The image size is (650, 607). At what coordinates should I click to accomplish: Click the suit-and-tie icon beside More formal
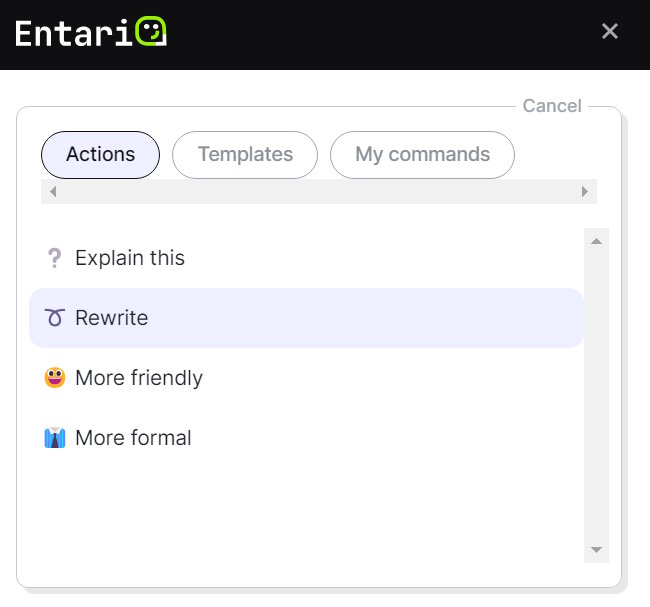(55, 438)
